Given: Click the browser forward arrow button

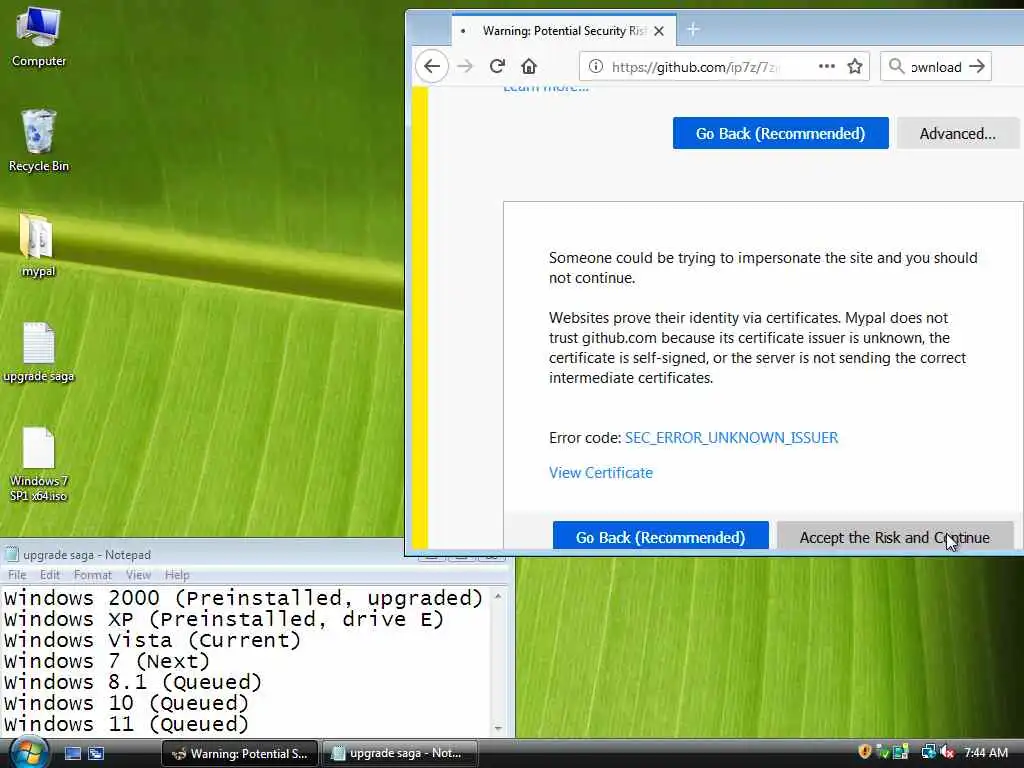Looking at the screenshot, I should [x=465, y=66].
